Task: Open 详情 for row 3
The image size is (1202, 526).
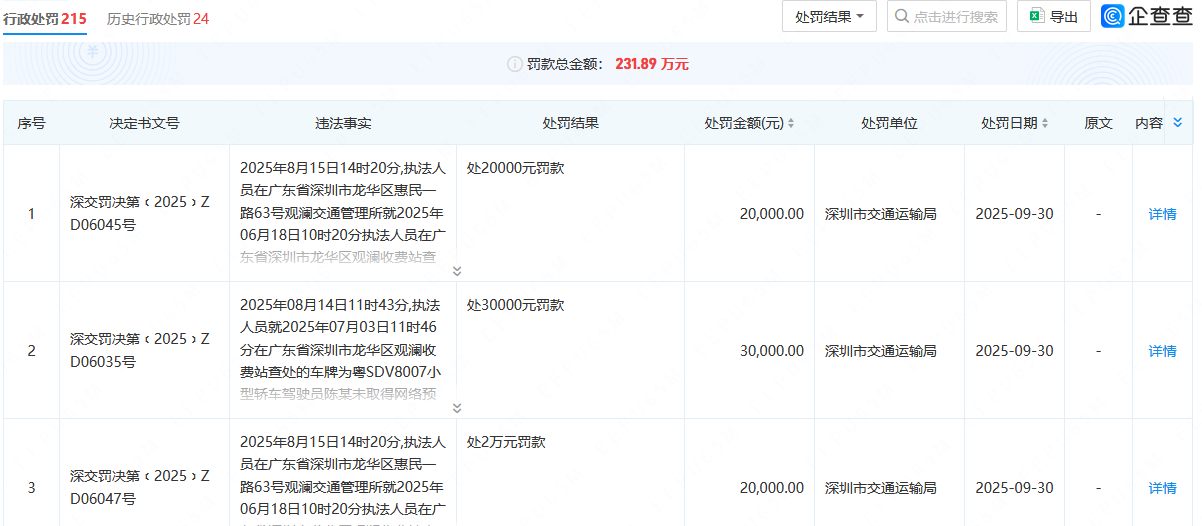Action: pyautogui.click(x=1162, y=488)
